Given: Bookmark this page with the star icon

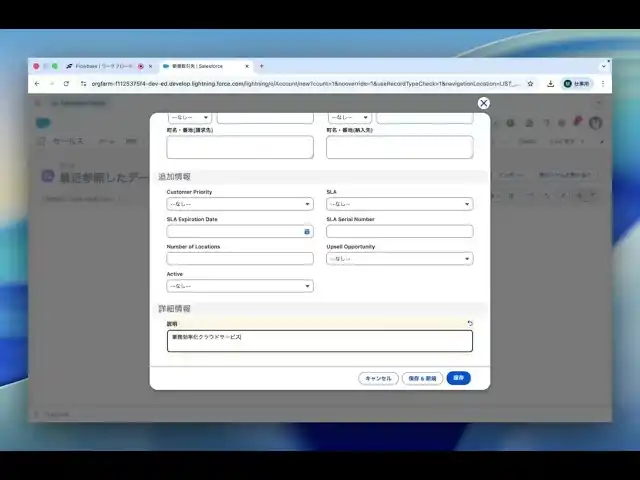Looking at the screenshot, I should coord(530,84).
